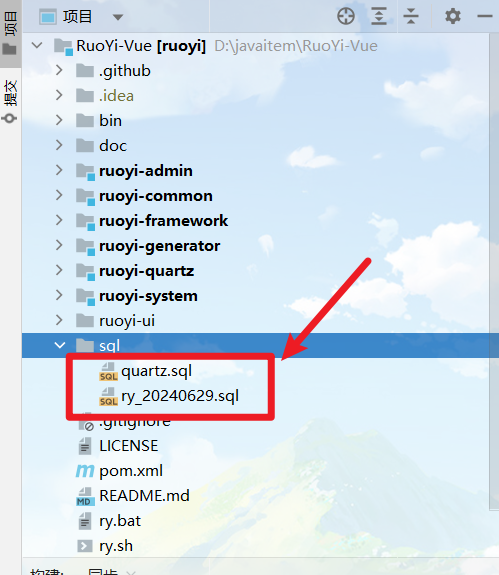Screen dimensions: 499x575
Task: Select the README.md file
Action: [x=144, y=496]
